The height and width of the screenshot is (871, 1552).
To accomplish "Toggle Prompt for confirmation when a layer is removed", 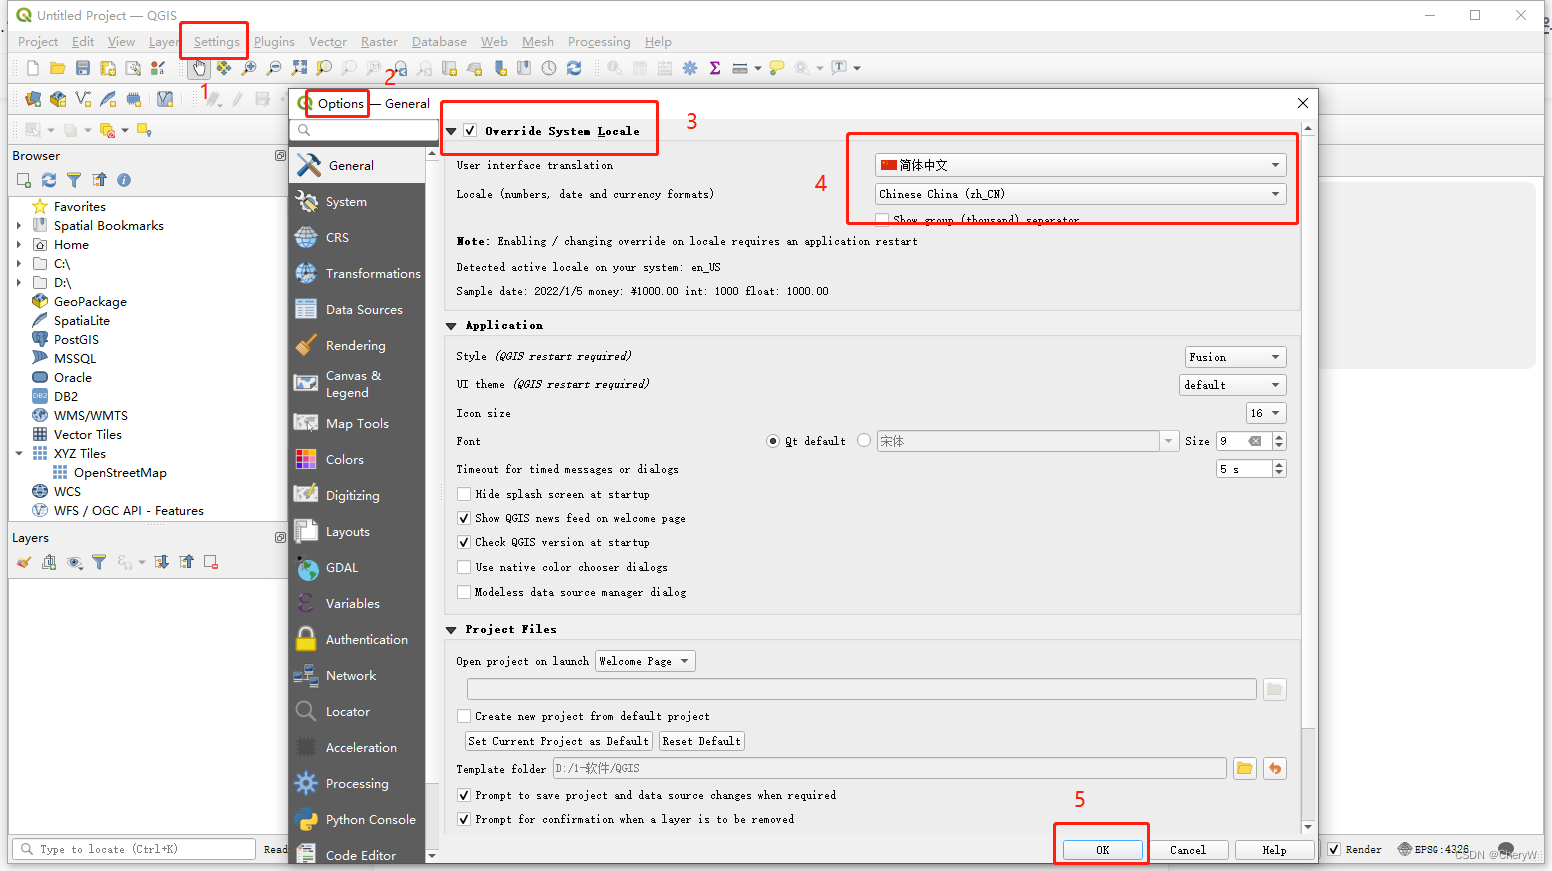I will pyautogui.click(x=464, y=819).
